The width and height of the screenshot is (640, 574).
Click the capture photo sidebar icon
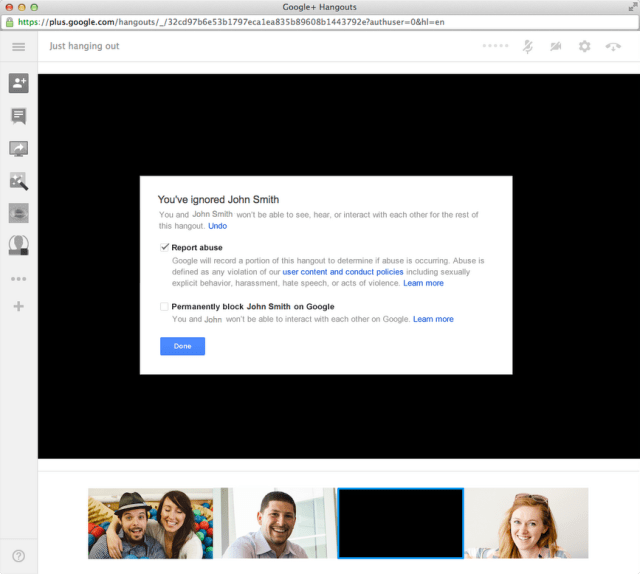[x=18, y=181]
